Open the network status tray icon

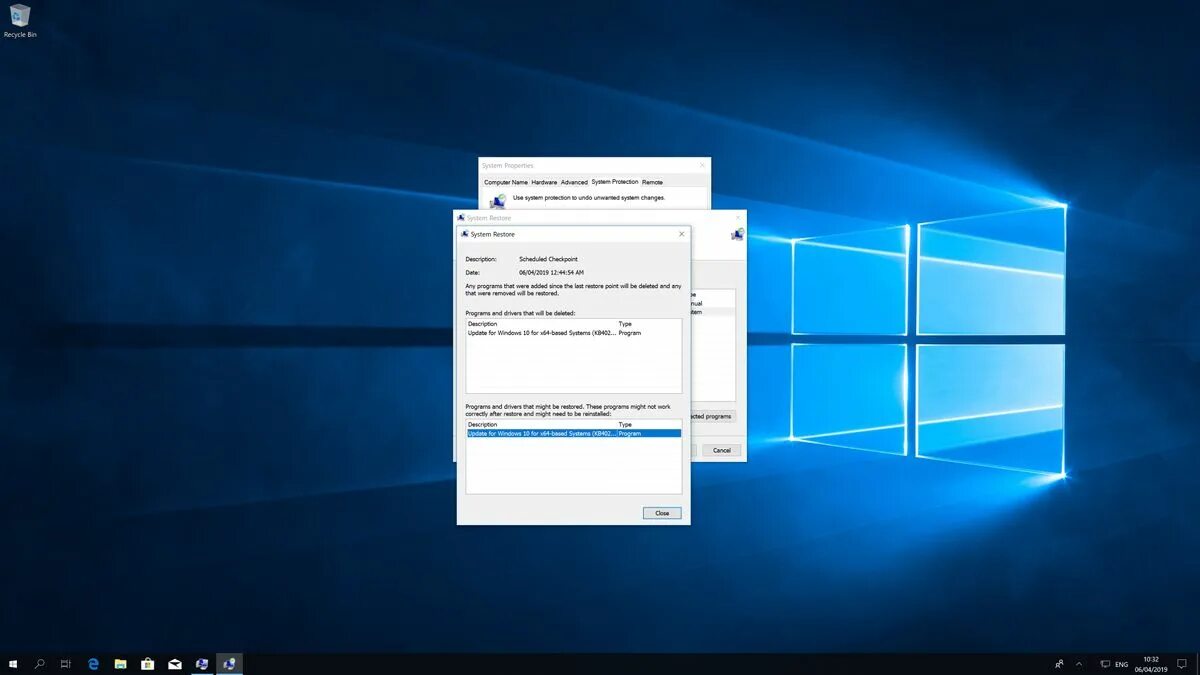1105,664
